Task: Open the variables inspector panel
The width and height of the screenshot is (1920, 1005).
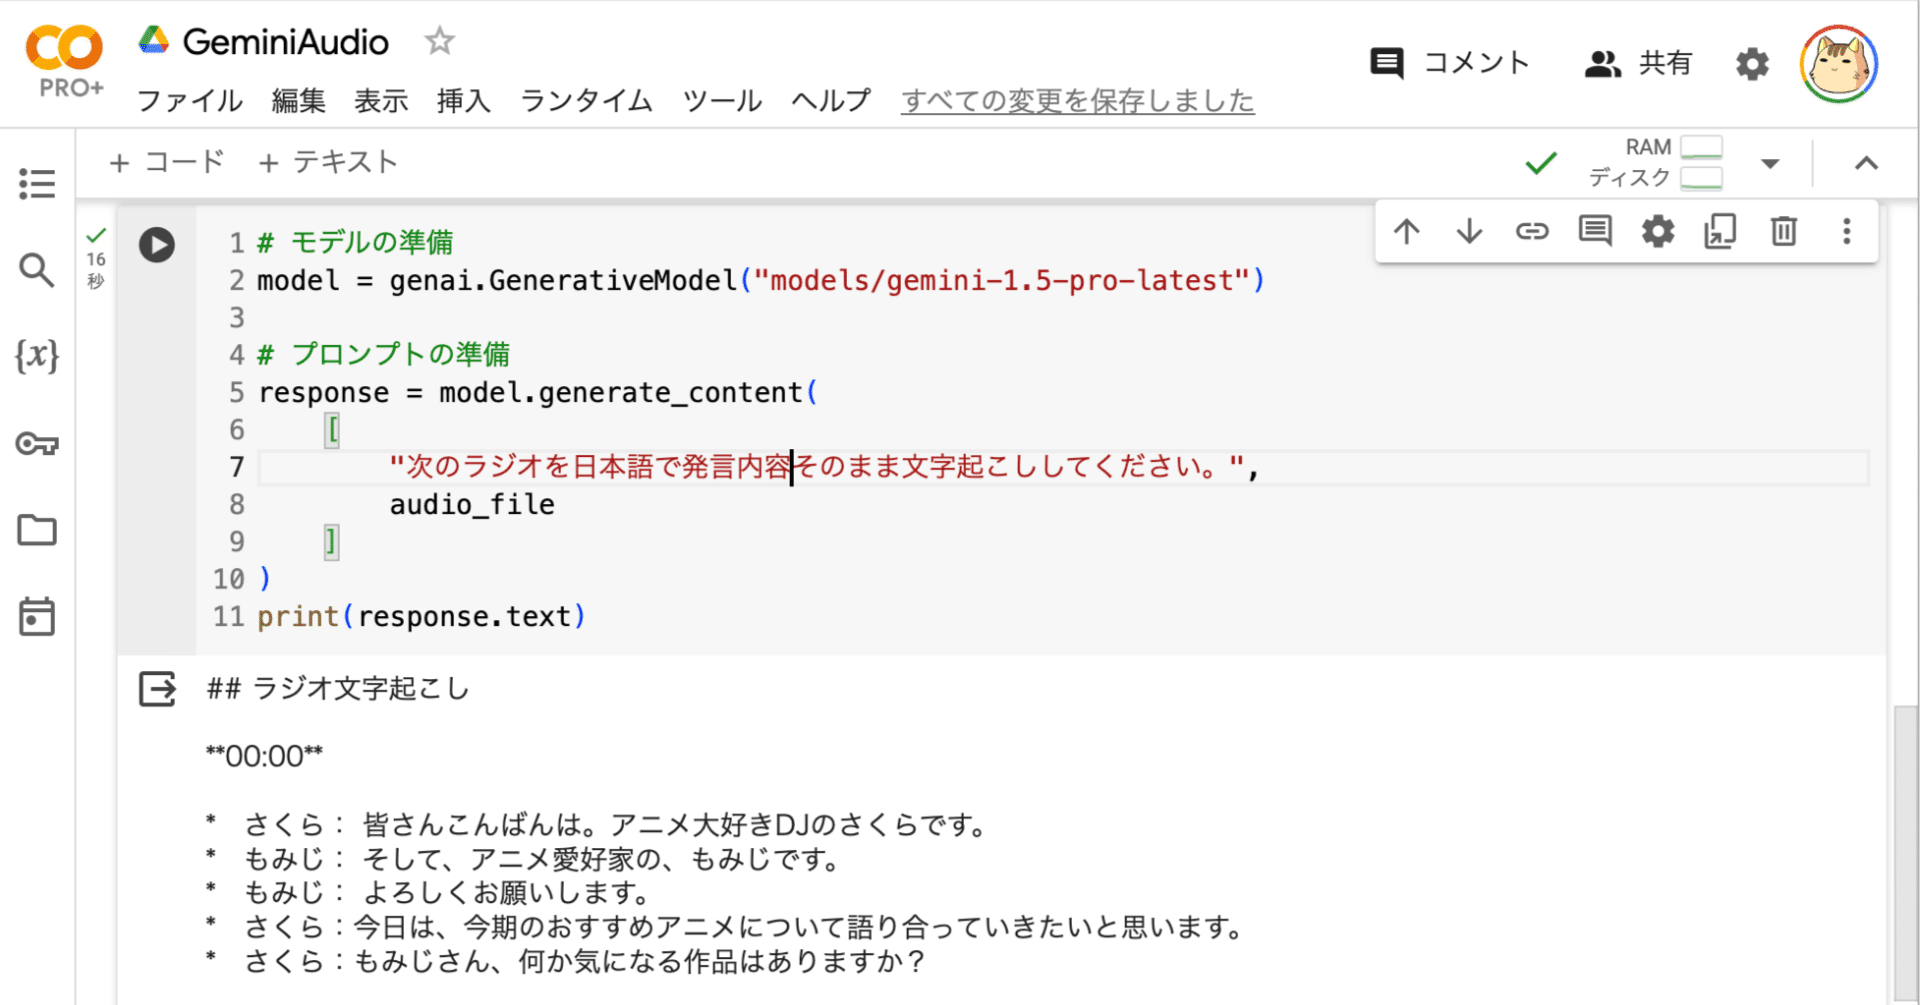Action: 37,357
